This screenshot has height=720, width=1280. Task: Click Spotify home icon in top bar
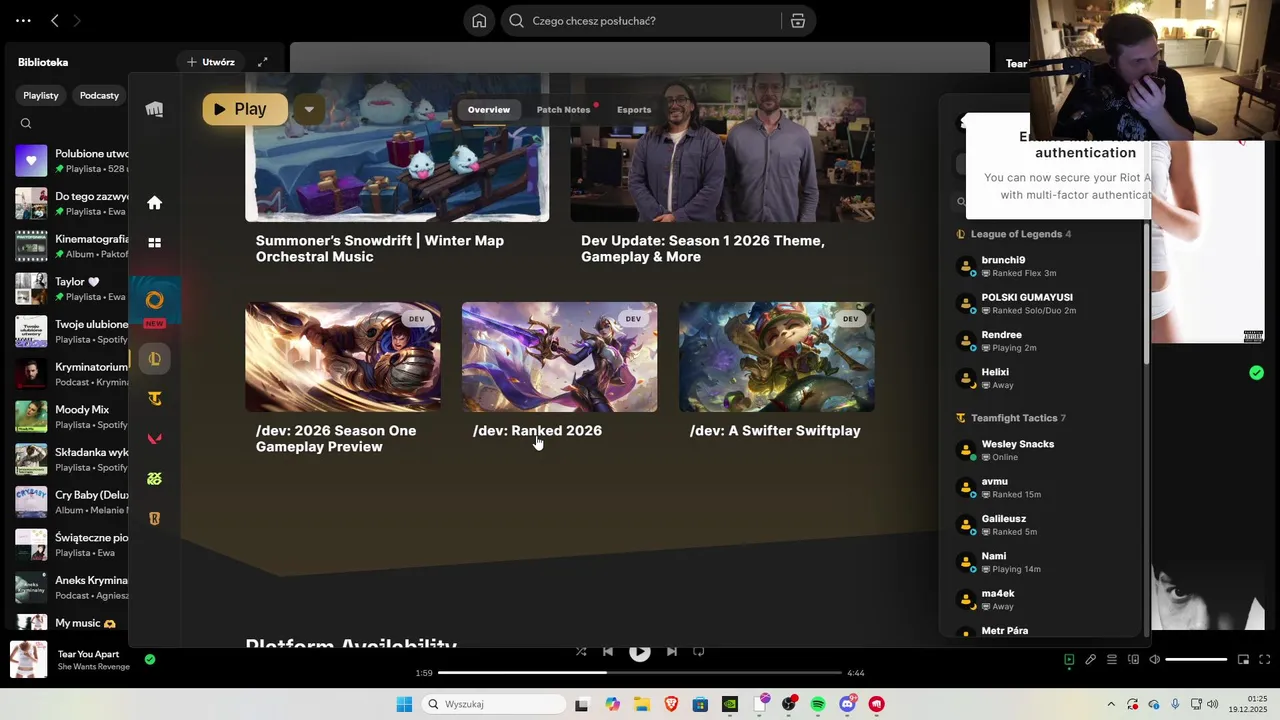pos(479,21)
